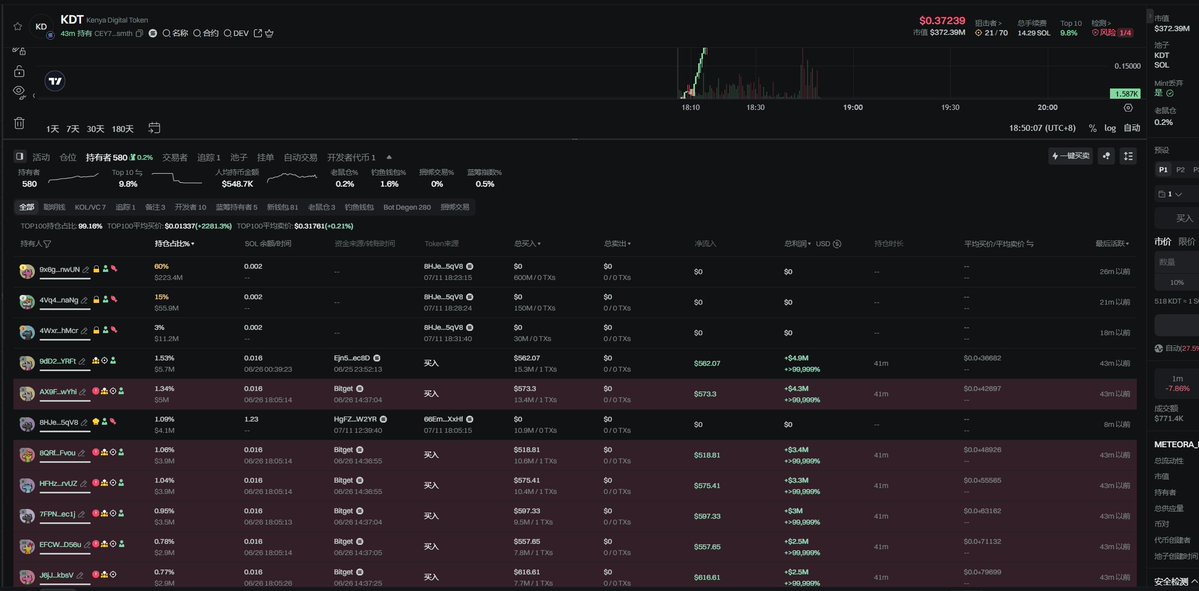Open the 追踪 1 tab

(x=209, y=157)
